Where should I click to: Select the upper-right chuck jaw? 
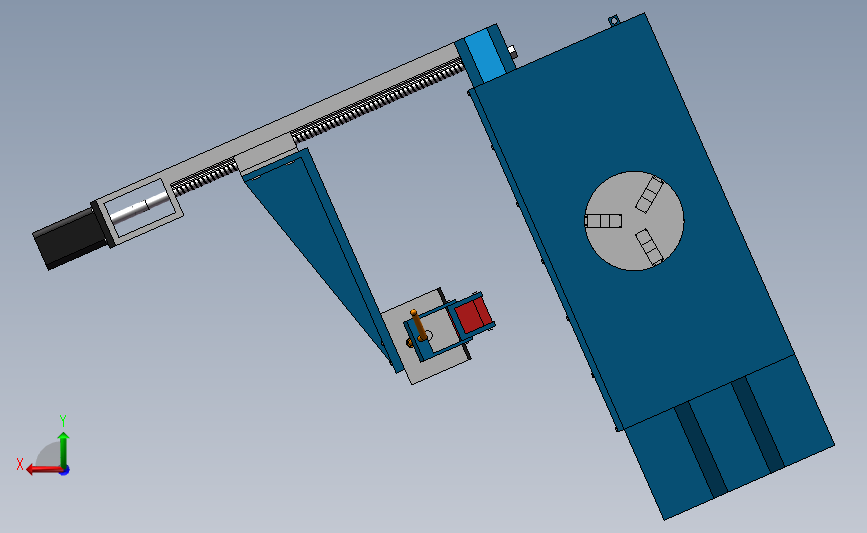[649, 194]
